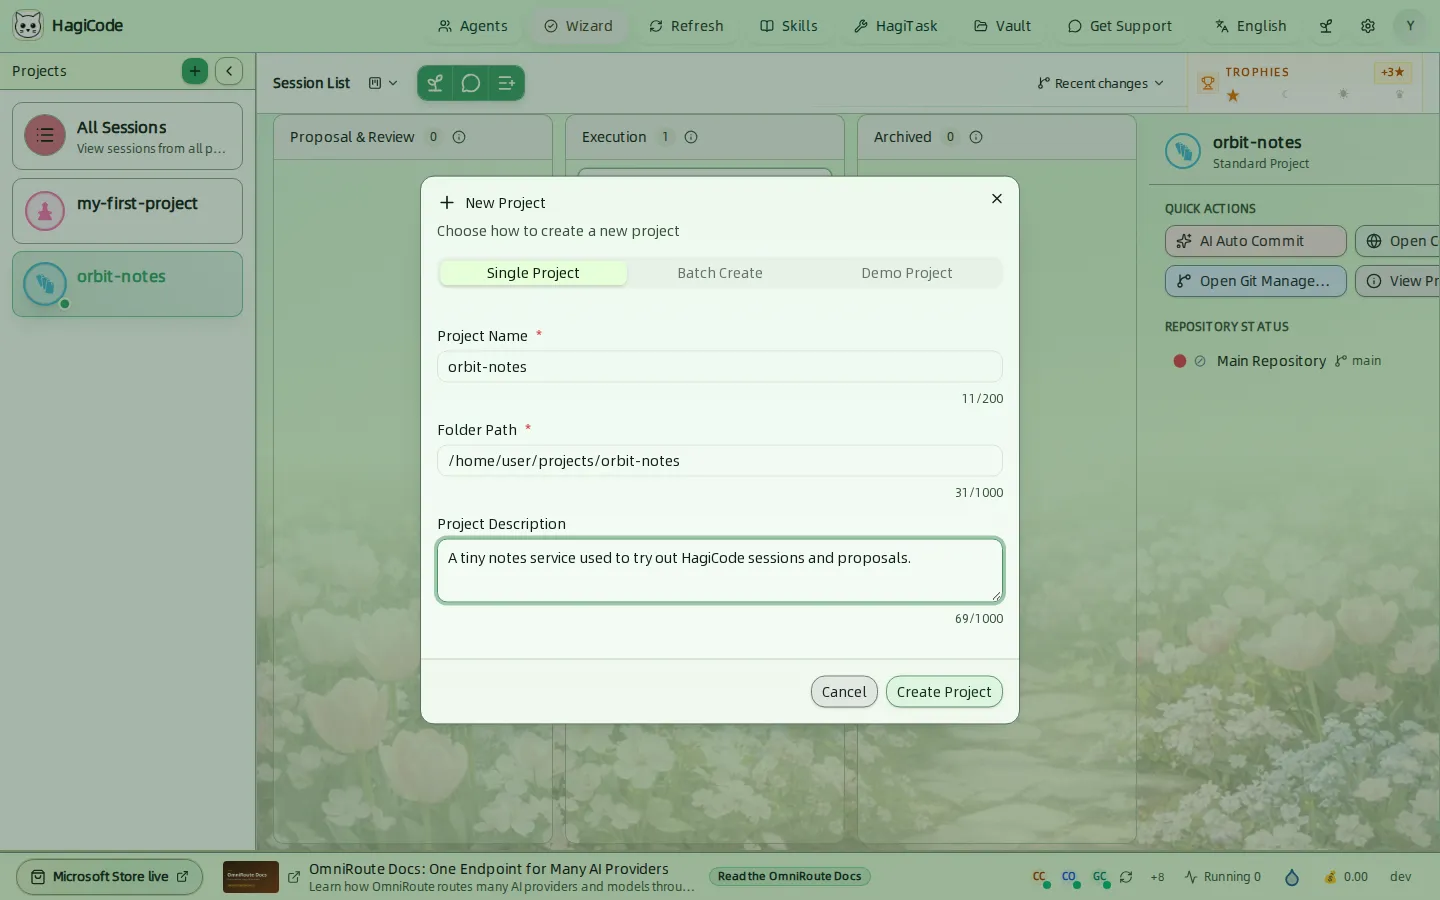Click the list-plus icon in the session toolbar

(506, 83)
